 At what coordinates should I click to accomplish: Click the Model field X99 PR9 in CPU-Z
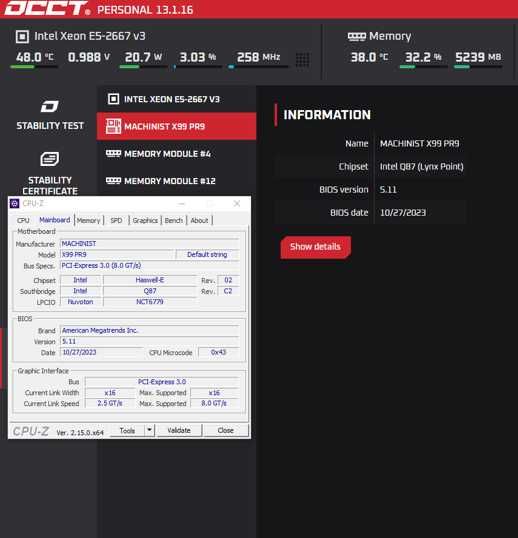click(x=117, y=255)
